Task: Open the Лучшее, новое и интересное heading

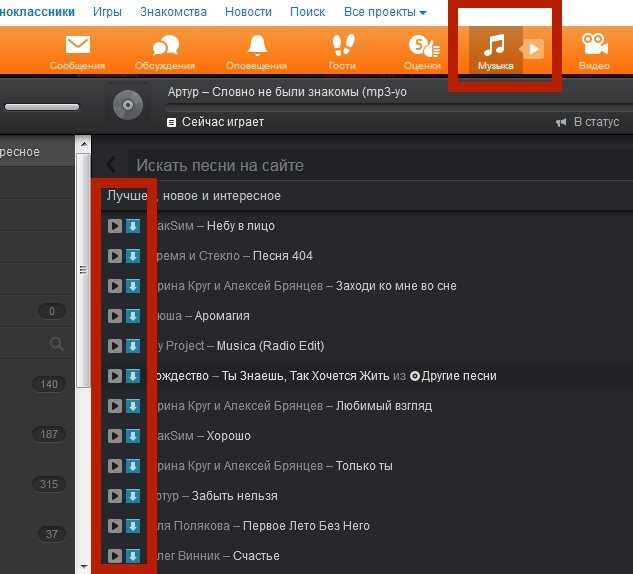Action: pos(194,196)
